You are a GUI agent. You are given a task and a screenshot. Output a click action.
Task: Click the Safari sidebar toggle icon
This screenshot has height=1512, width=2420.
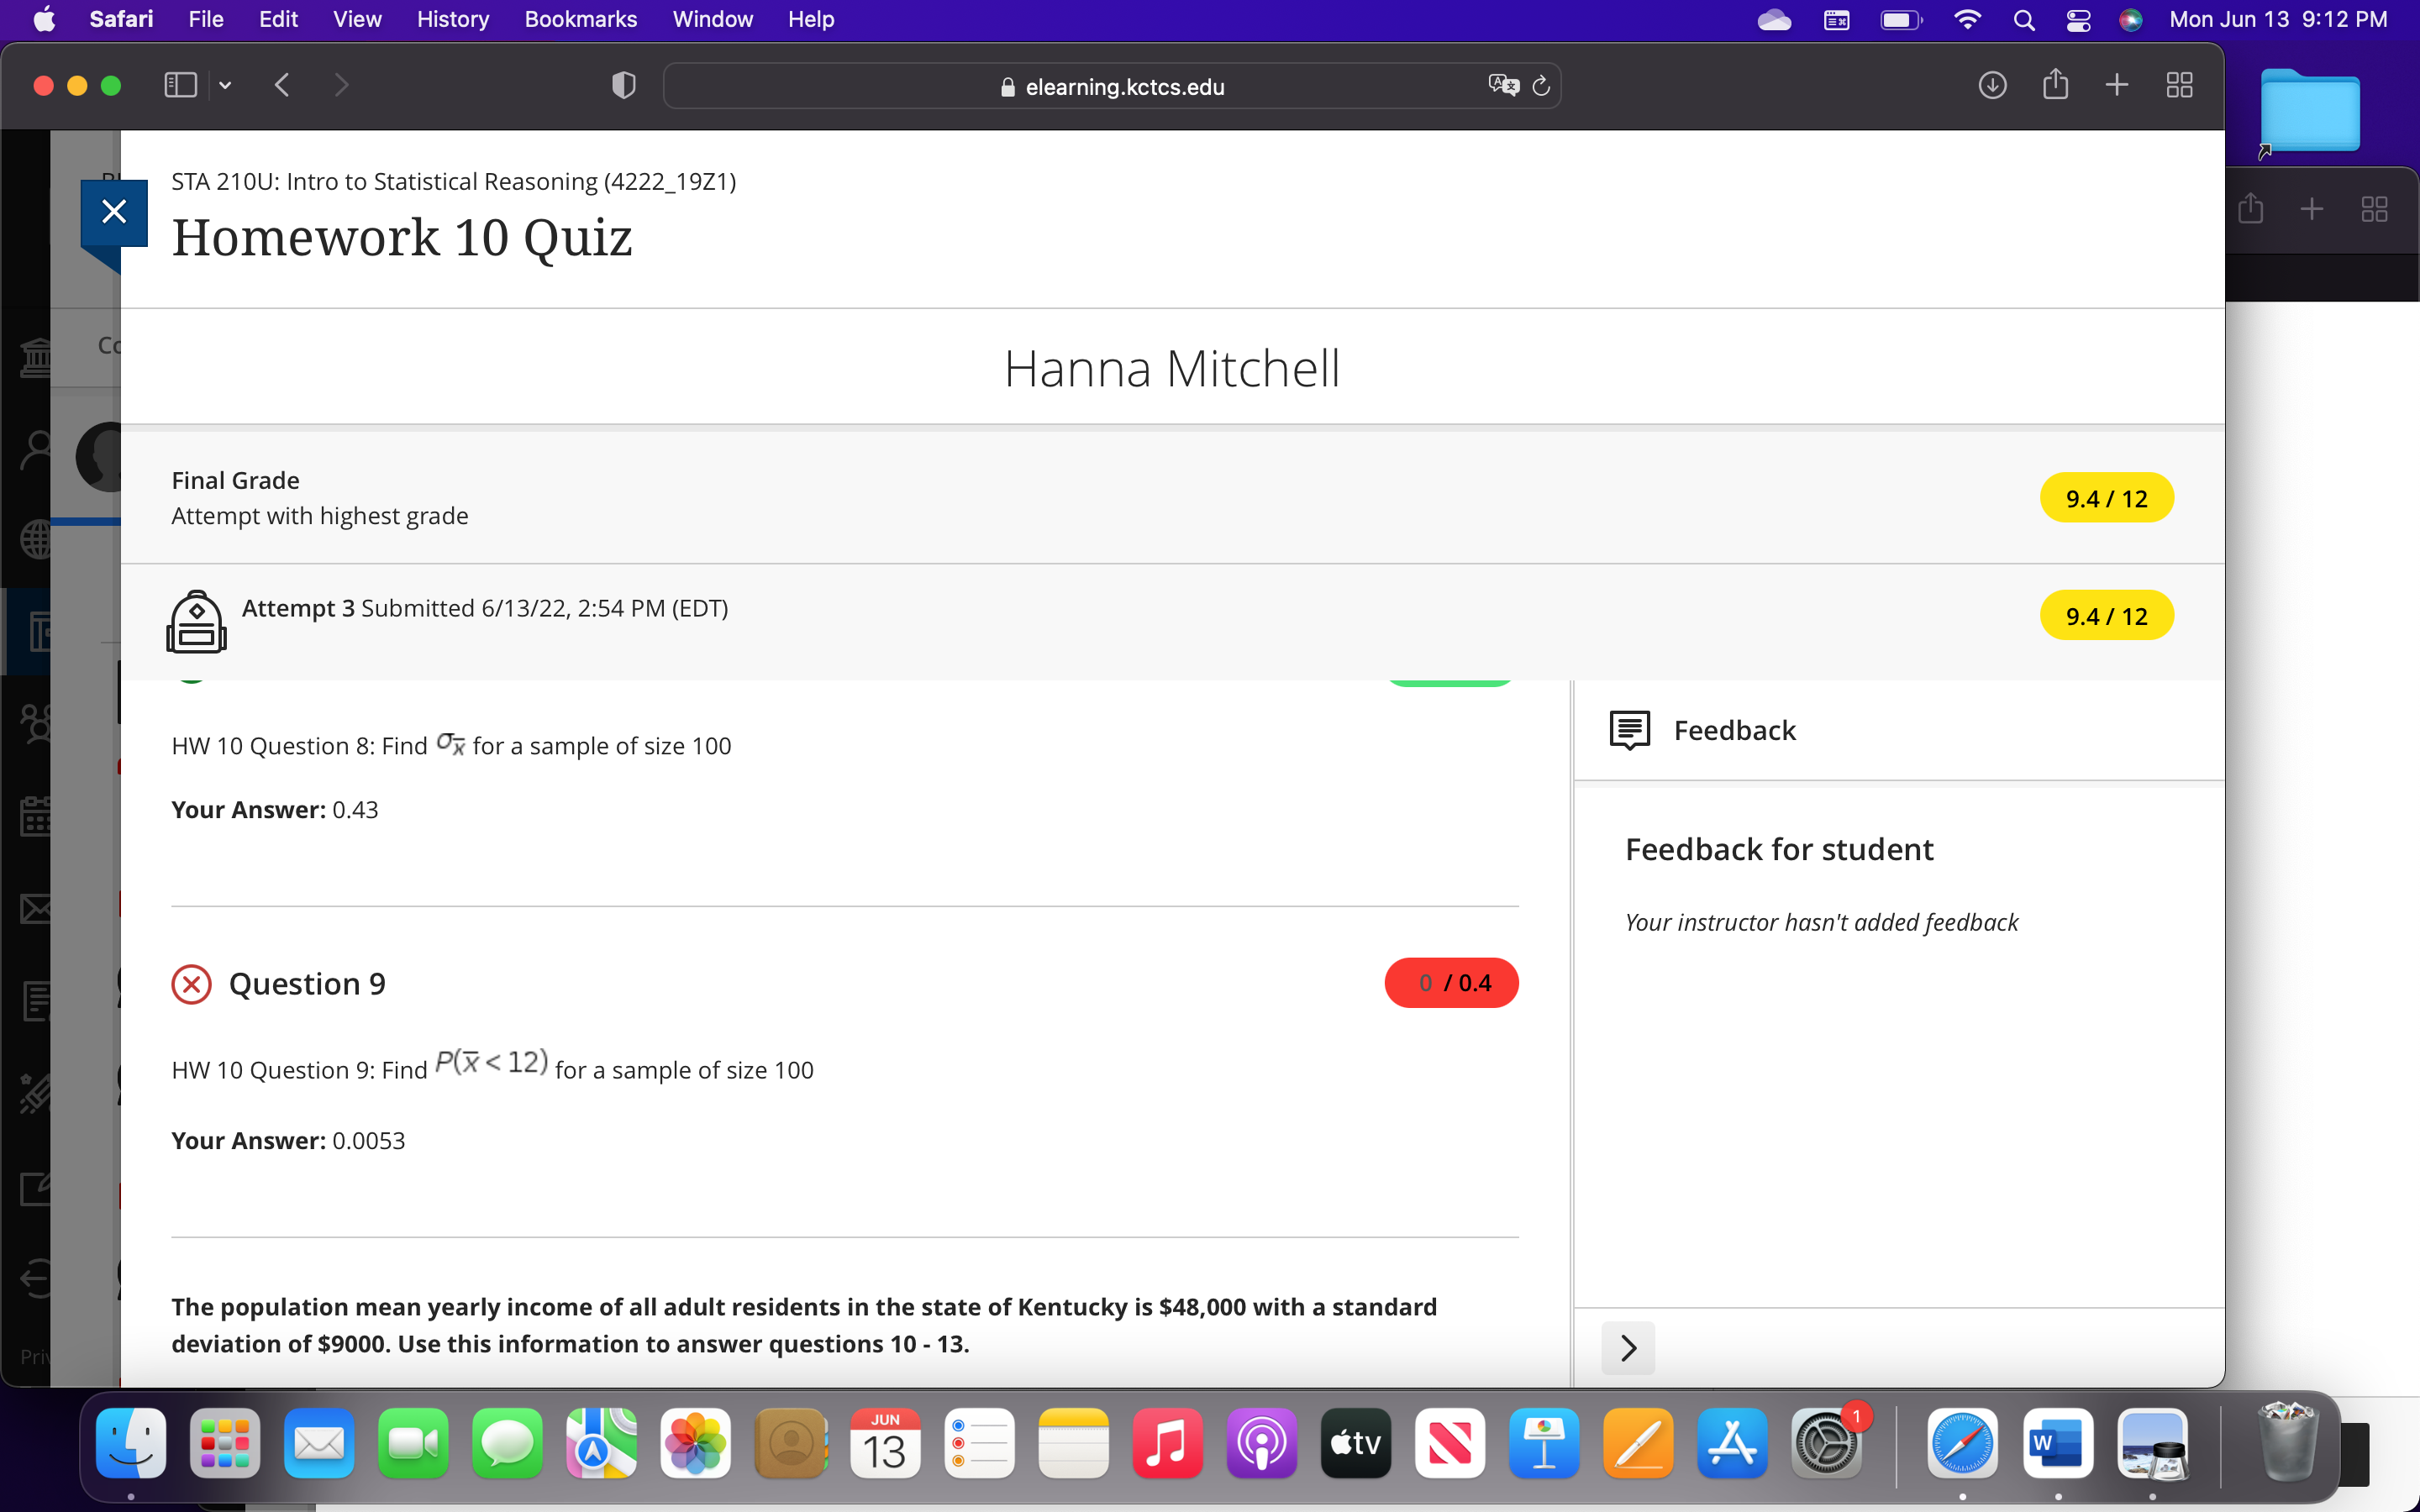coord(180,85)
